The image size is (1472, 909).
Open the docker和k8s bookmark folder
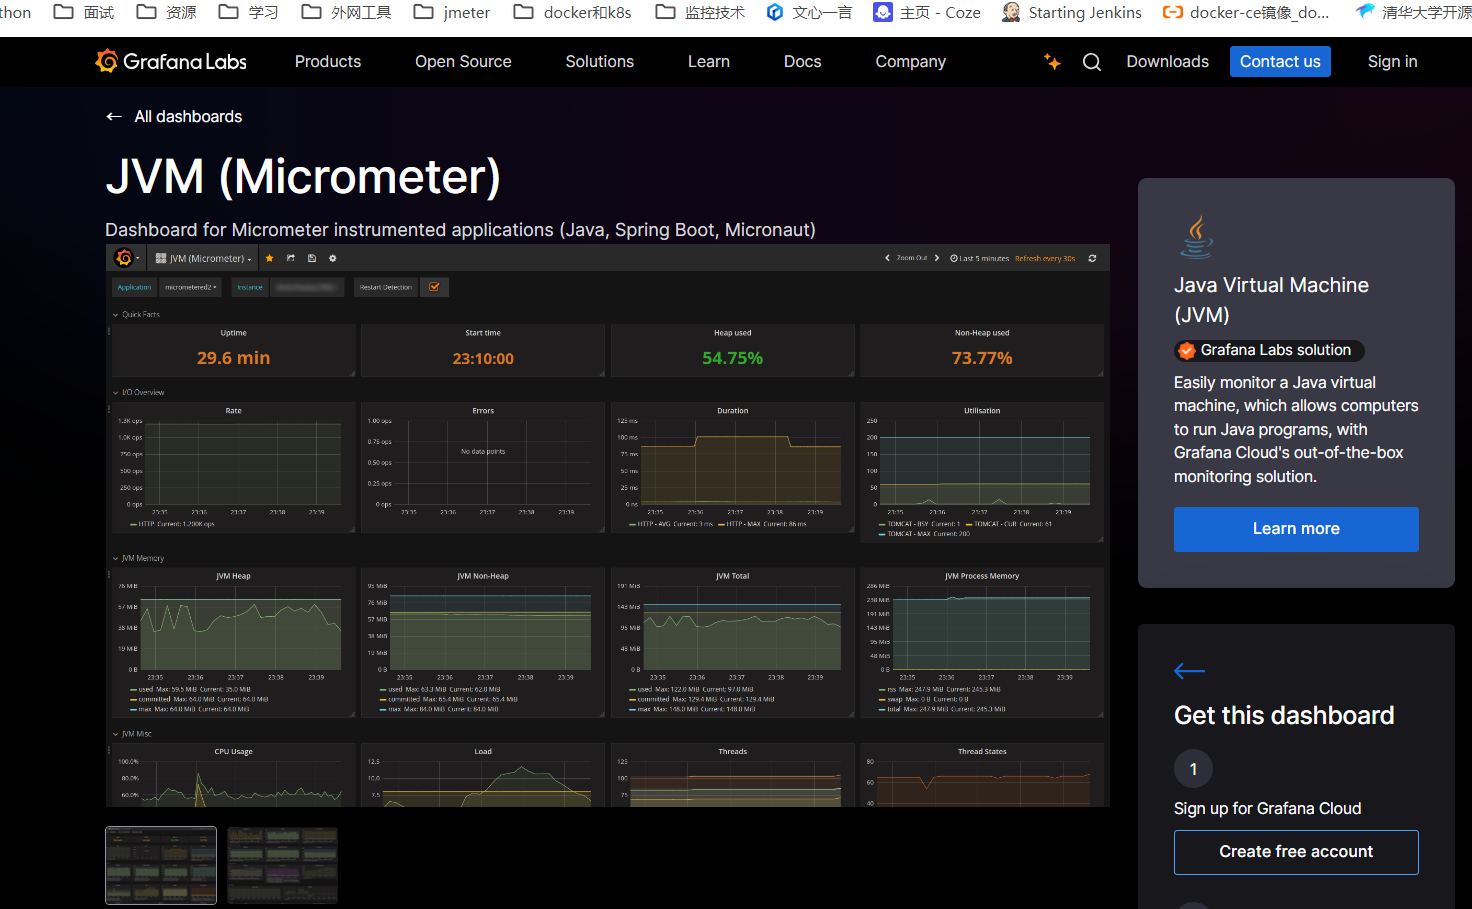click(573, 12)
